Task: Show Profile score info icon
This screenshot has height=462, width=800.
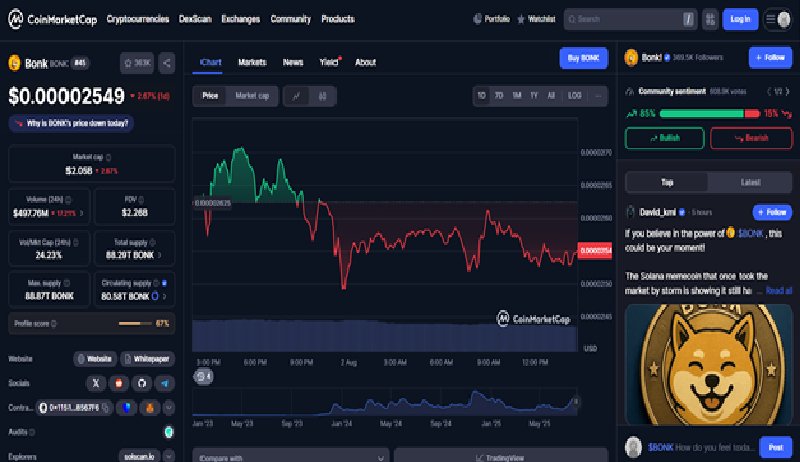Action: pos(54,323)
